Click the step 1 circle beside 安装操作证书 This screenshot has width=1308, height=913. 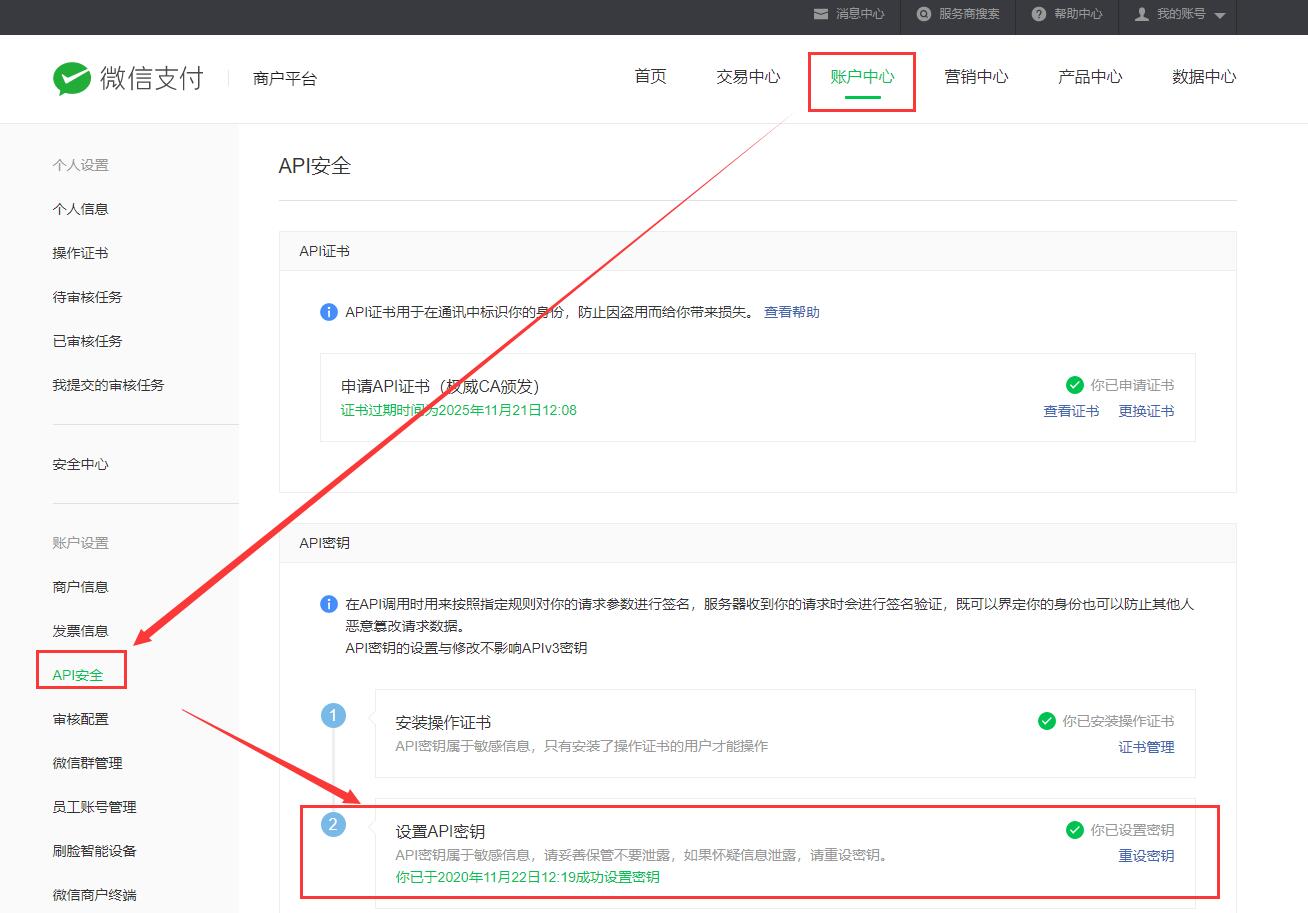pos(334,716)
